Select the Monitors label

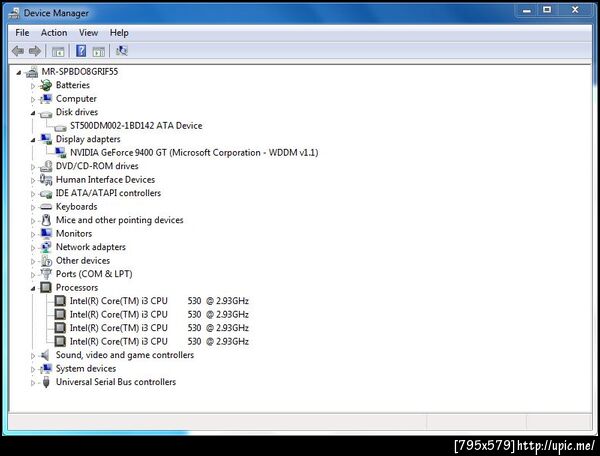[74, 233]
